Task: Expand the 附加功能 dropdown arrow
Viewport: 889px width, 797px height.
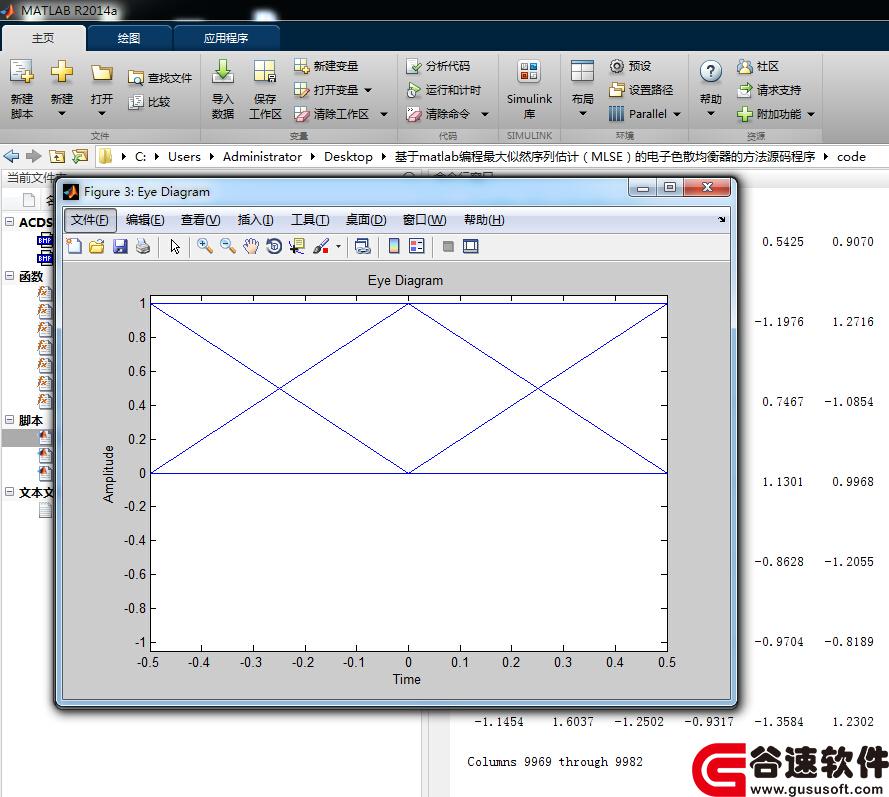Action: pyautogui.click(x=811, y=114)
